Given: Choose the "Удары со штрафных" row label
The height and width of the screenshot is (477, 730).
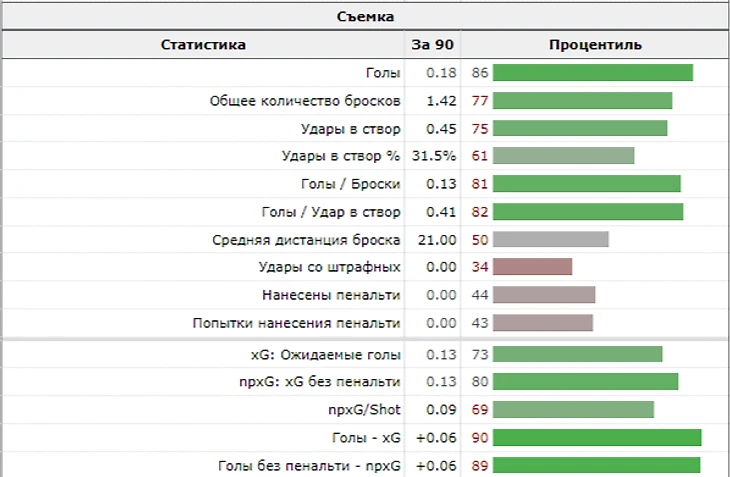Looking at the screenshot, I should [329, 267].
